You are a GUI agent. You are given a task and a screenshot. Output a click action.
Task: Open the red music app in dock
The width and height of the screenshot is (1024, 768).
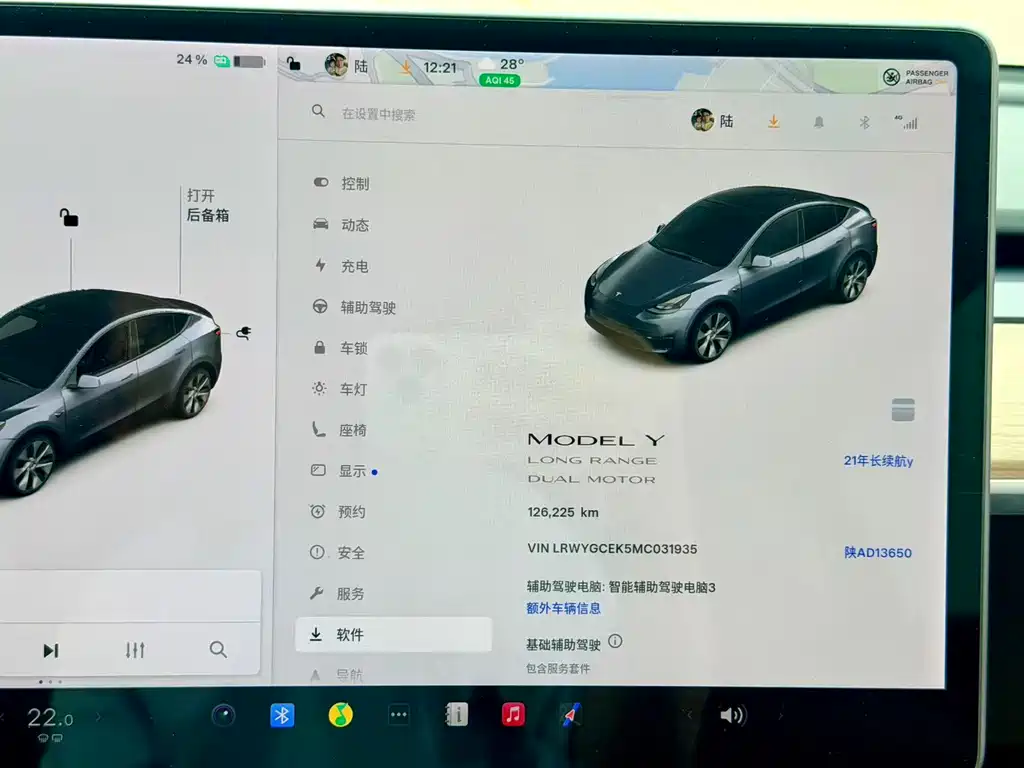click(513, 714)
